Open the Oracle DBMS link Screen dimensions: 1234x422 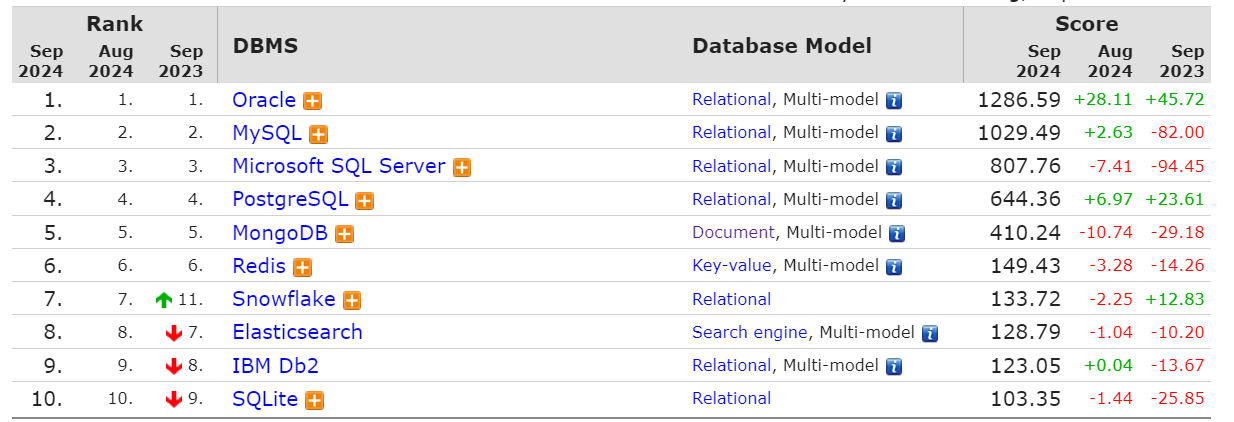[x=264, y=100]
